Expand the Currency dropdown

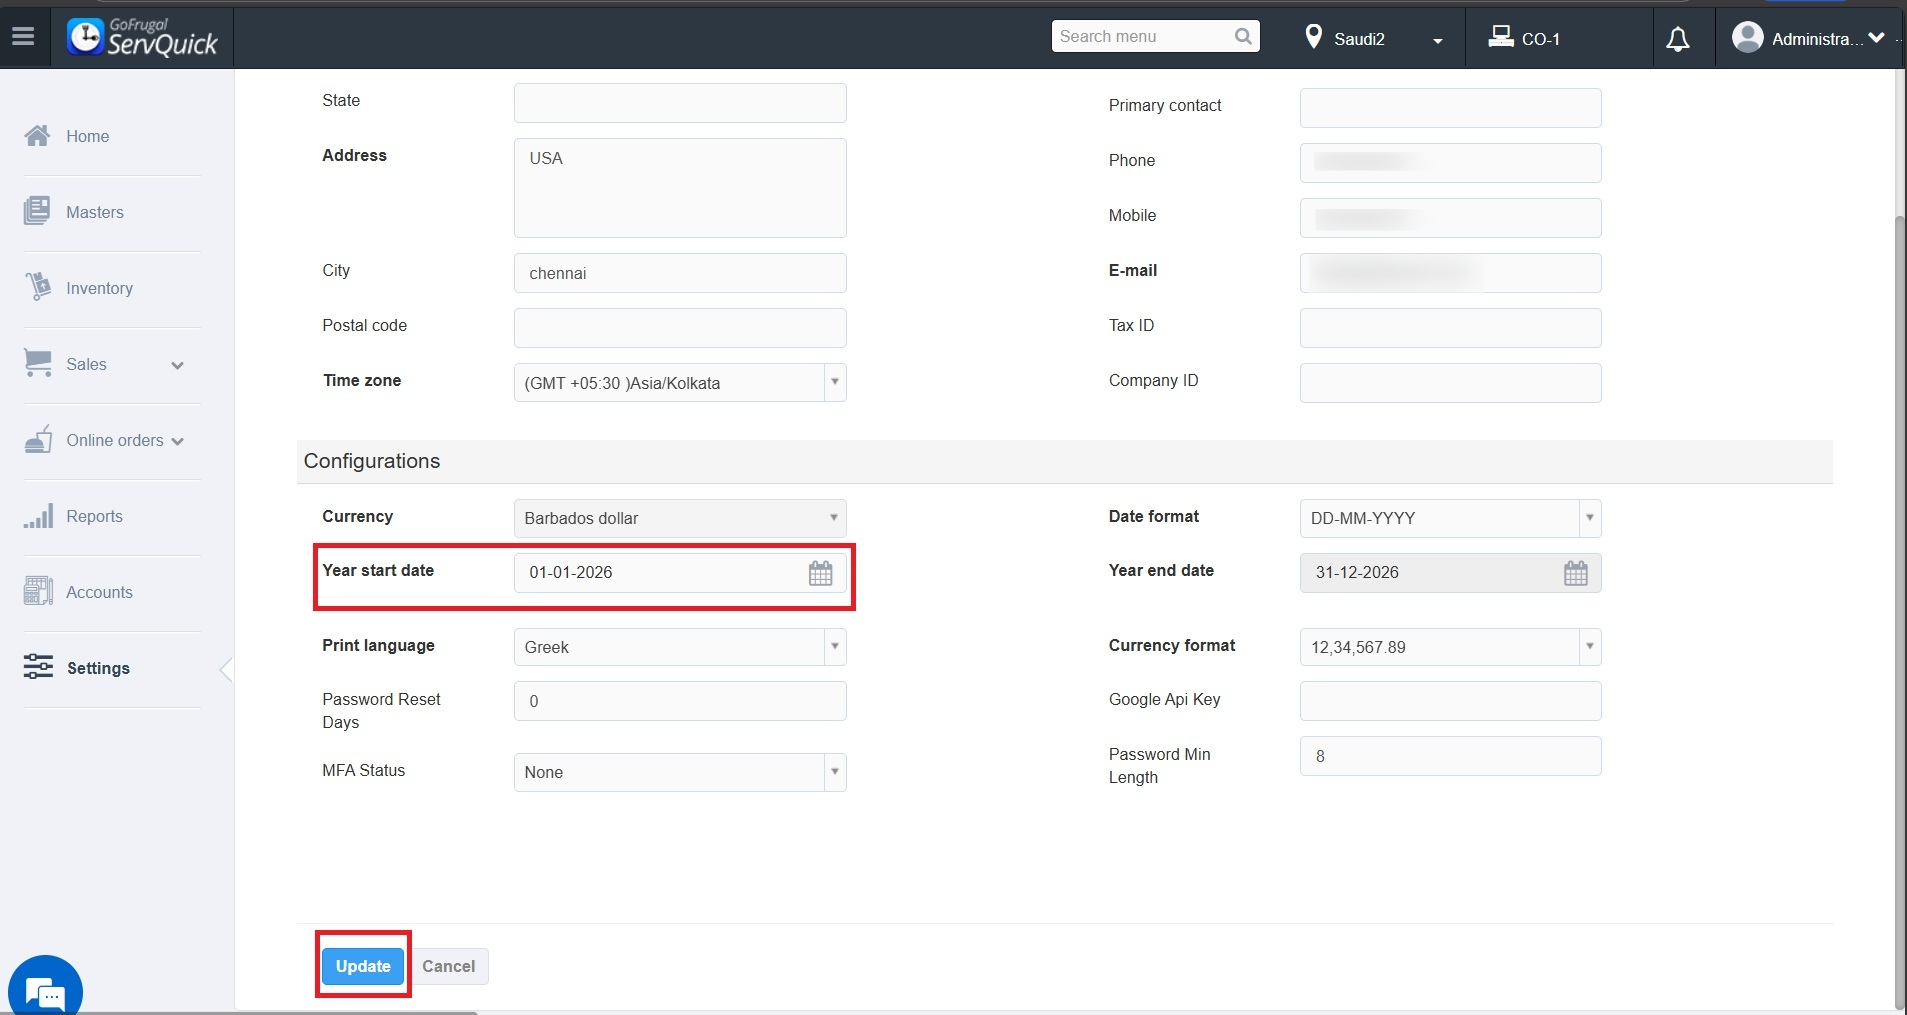(x=680, y=518)
